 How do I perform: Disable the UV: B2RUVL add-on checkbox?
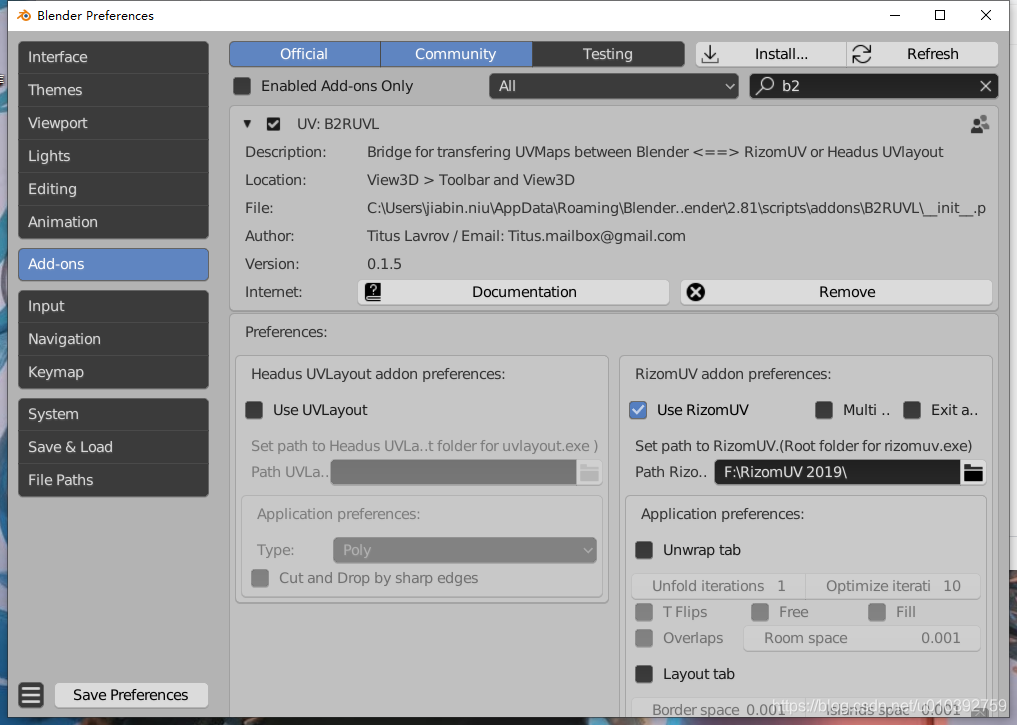coord(274,124)
